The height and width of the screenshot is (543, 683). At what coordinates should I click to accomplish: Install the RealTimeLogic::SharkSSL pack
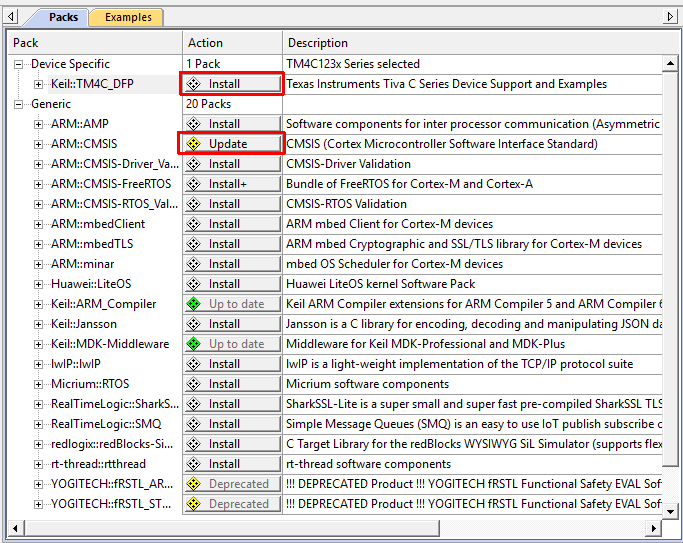pyautogui.click(x=233, y=404)
